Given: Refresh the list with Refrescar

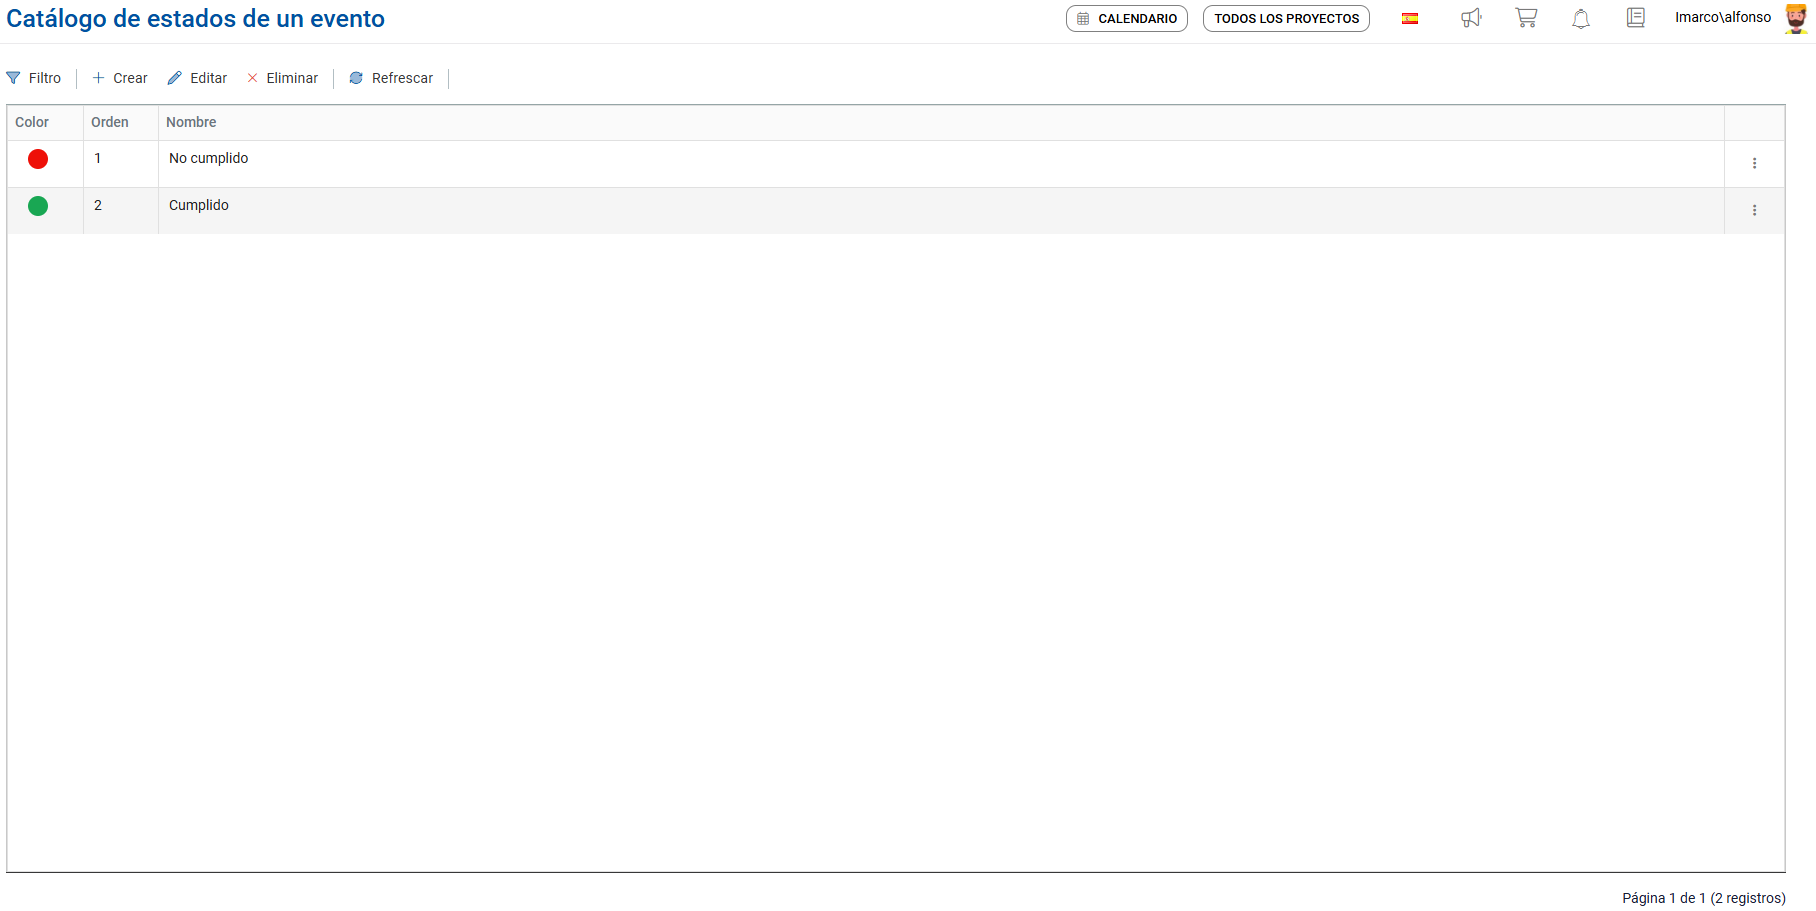Looking at the screenshot, I should [x=391, y=78].
